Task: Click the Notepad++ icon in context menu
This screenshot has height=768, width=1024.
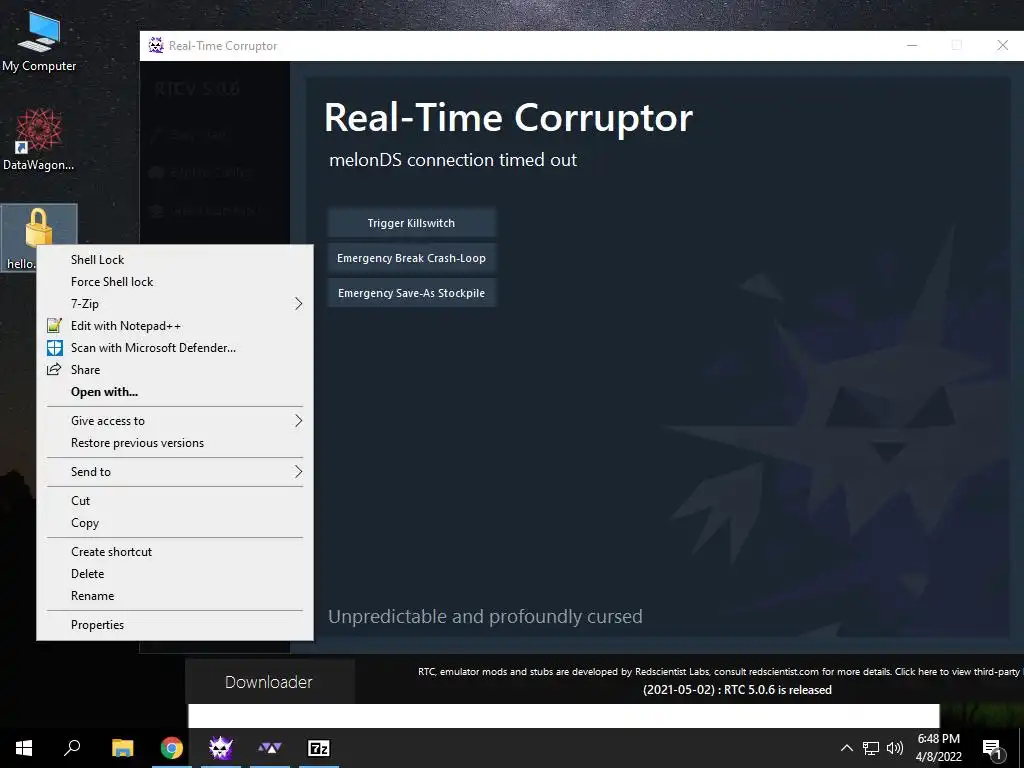Action: click(55, 325)
